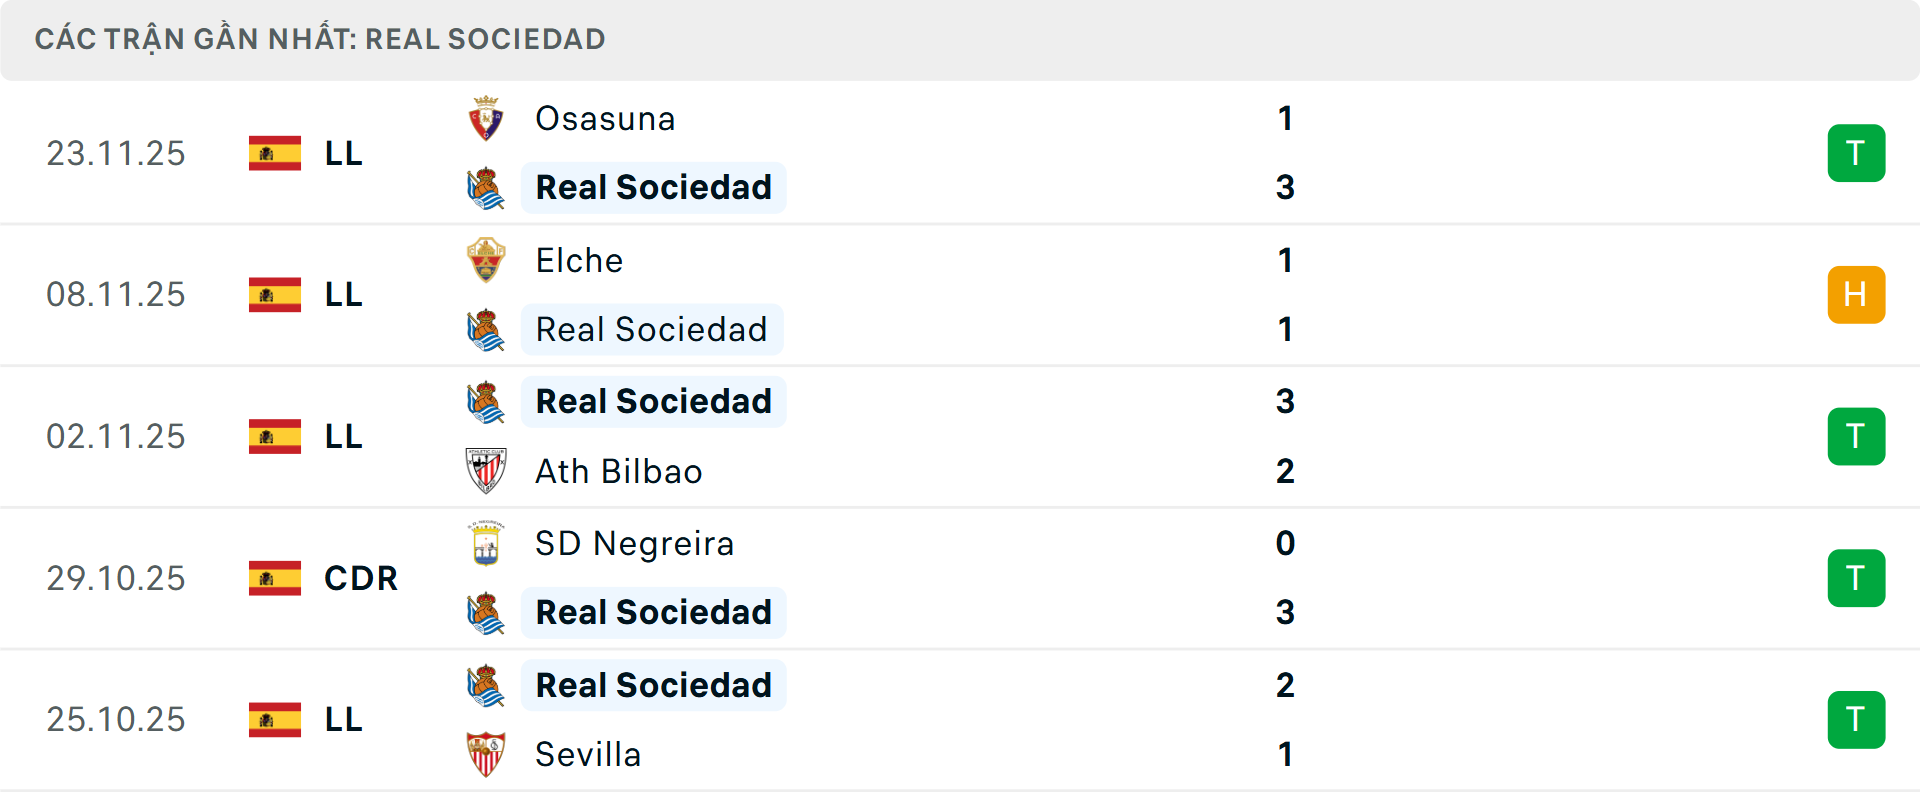Toggle the yellow H badge on the Elche row
The height and width of the screenshot is (792, 1920).
click(1857, 295)
